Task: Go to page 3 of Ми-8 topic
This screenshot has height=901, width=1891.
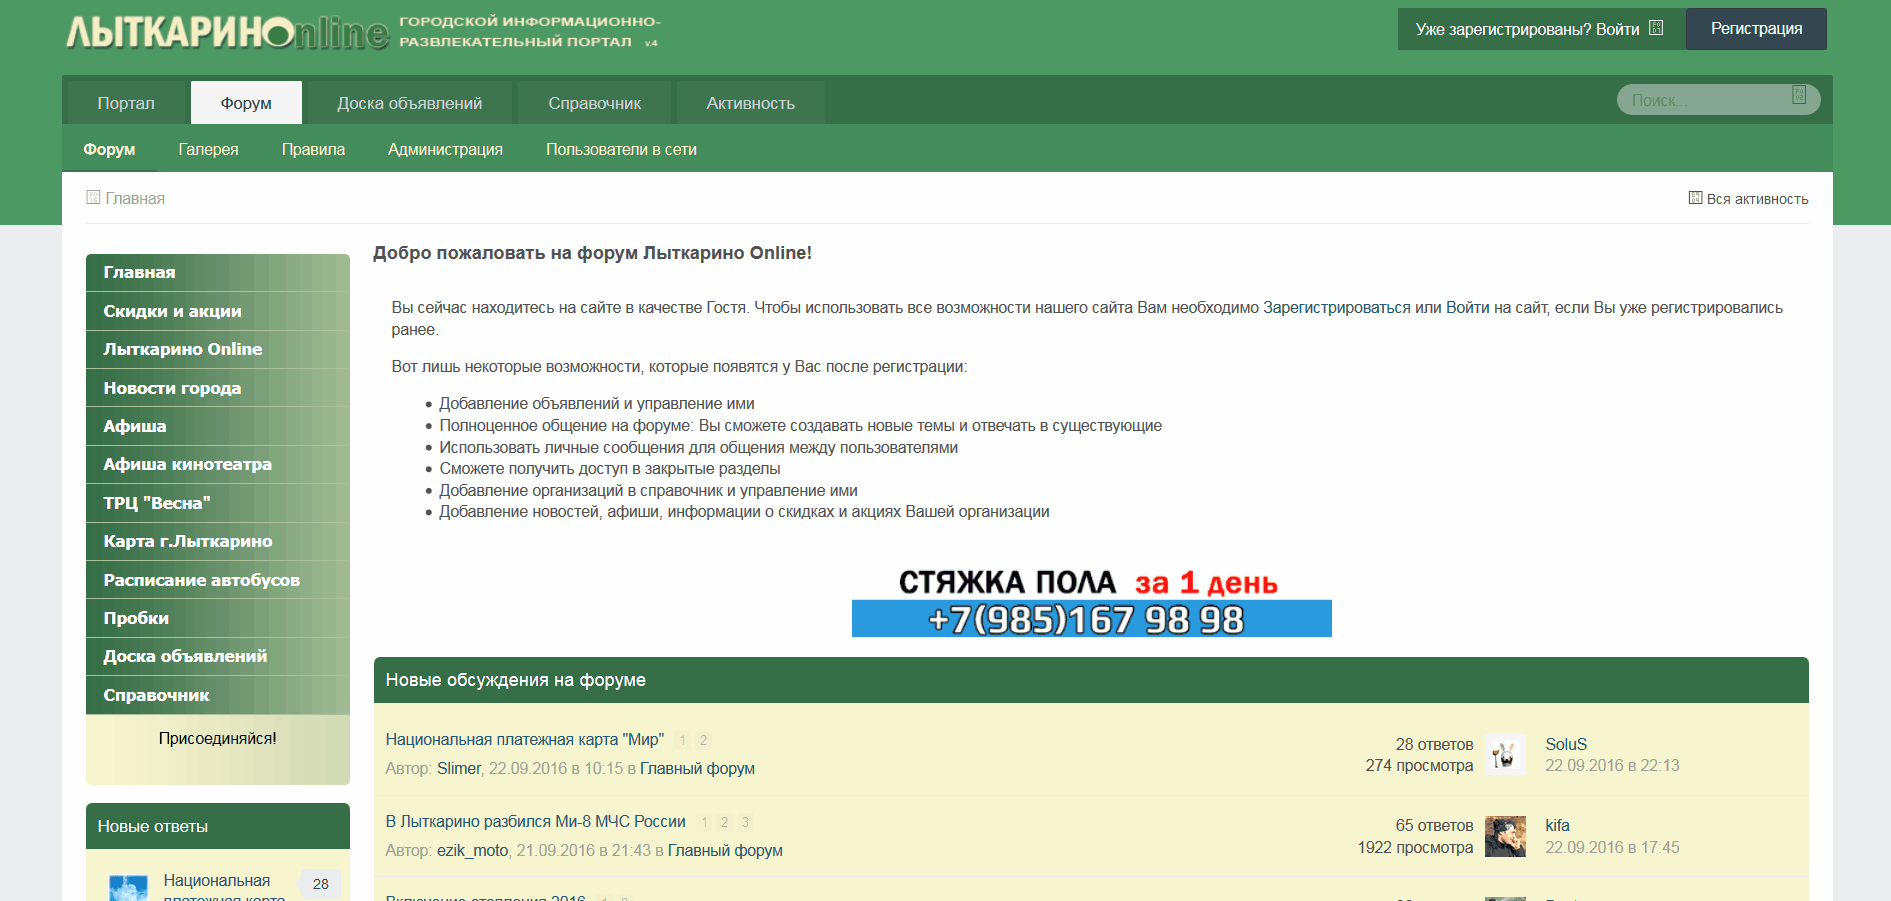Action: (745, 822)
